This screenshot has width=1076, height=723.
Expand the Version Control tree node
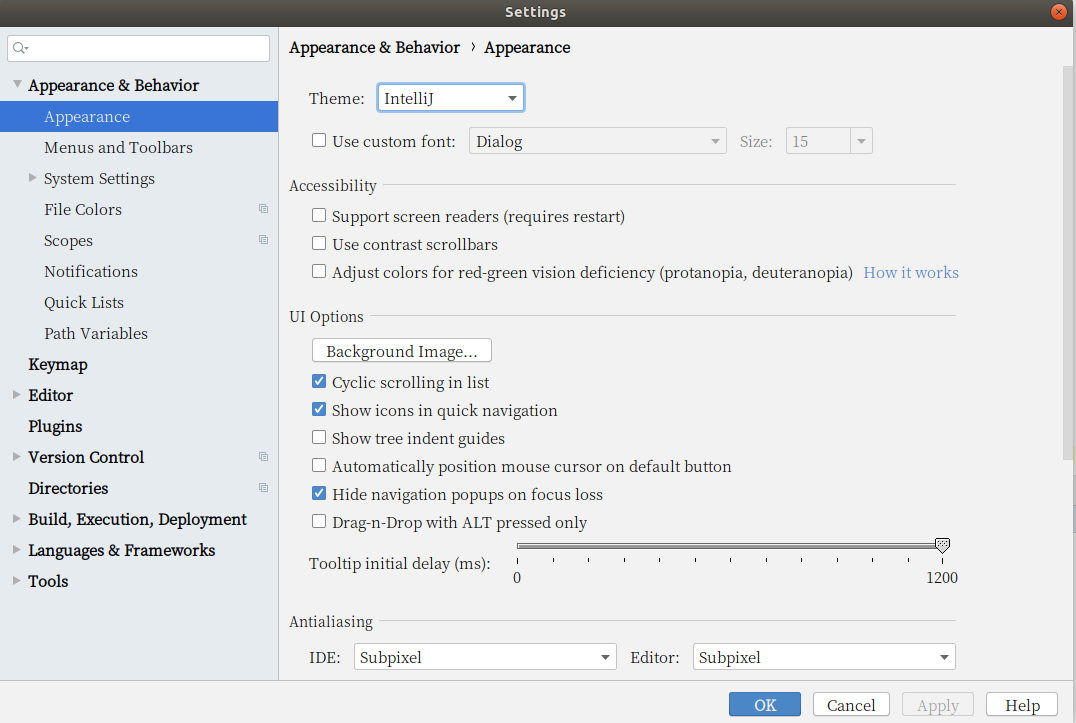point(16,456)
